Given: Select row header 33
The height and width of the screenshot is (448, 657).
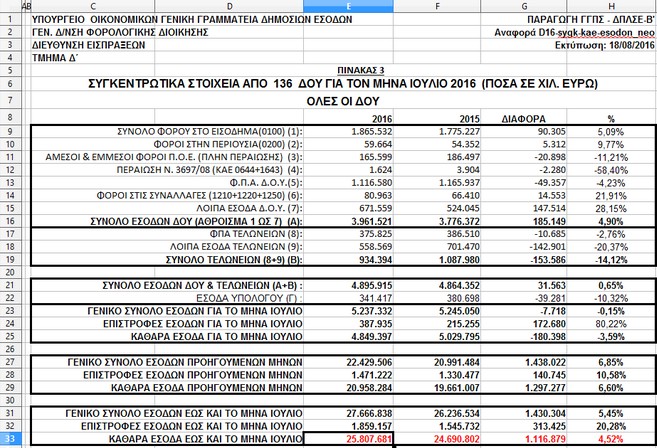Looking at the screenshot, I should (x=10, y=439).
